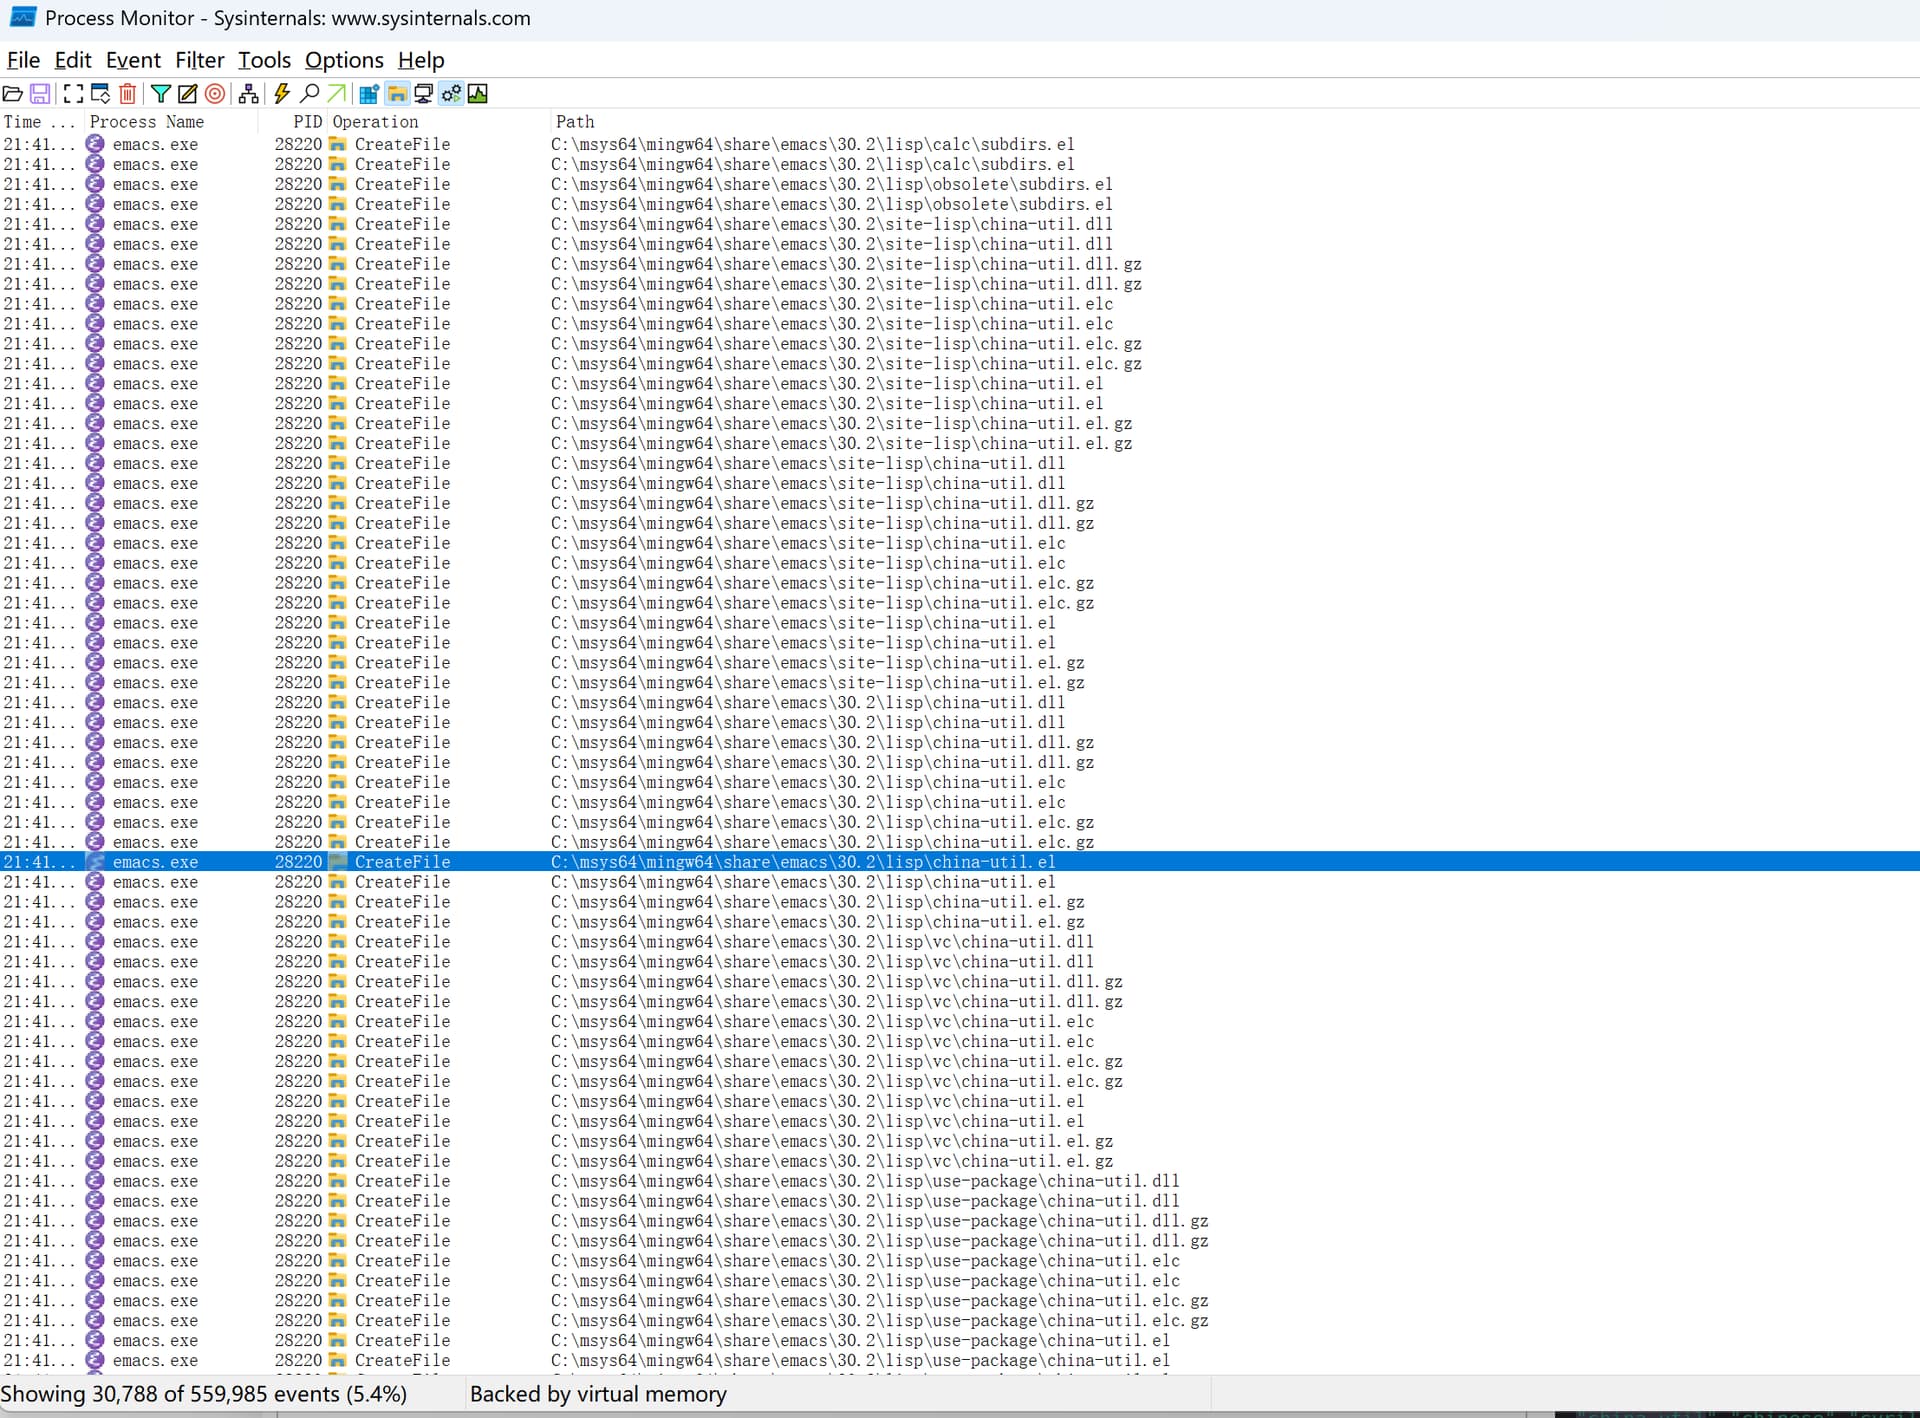This screenshot has width=1920, height=1418.
Task: Click the lightning bolt event icon
Action: [282, 94]
